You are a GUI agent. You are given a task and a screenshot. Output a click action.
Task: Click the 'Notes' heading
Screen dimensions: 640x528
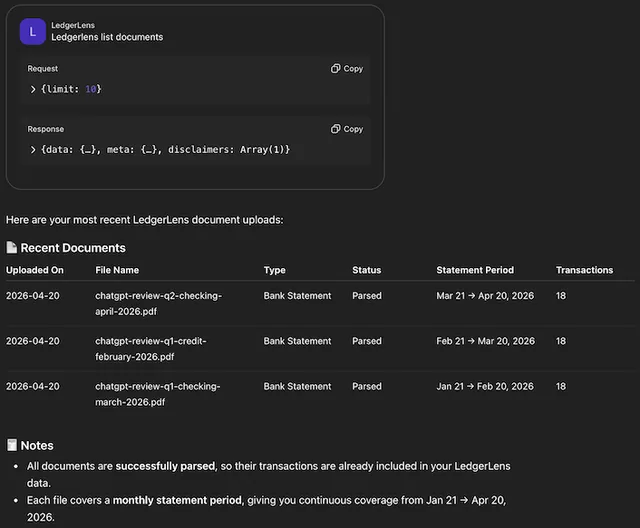(x=37, y=446)
